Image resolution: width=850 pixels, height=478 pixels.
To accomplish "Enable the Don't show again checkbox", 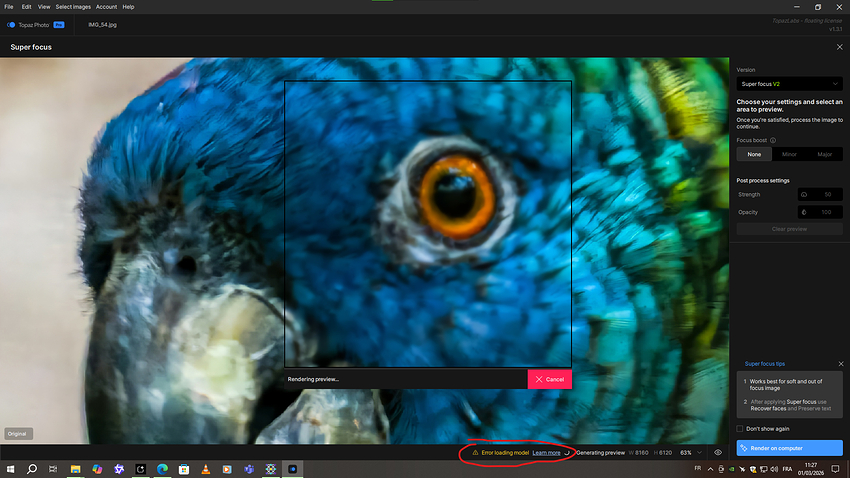I will click(740, 428).
